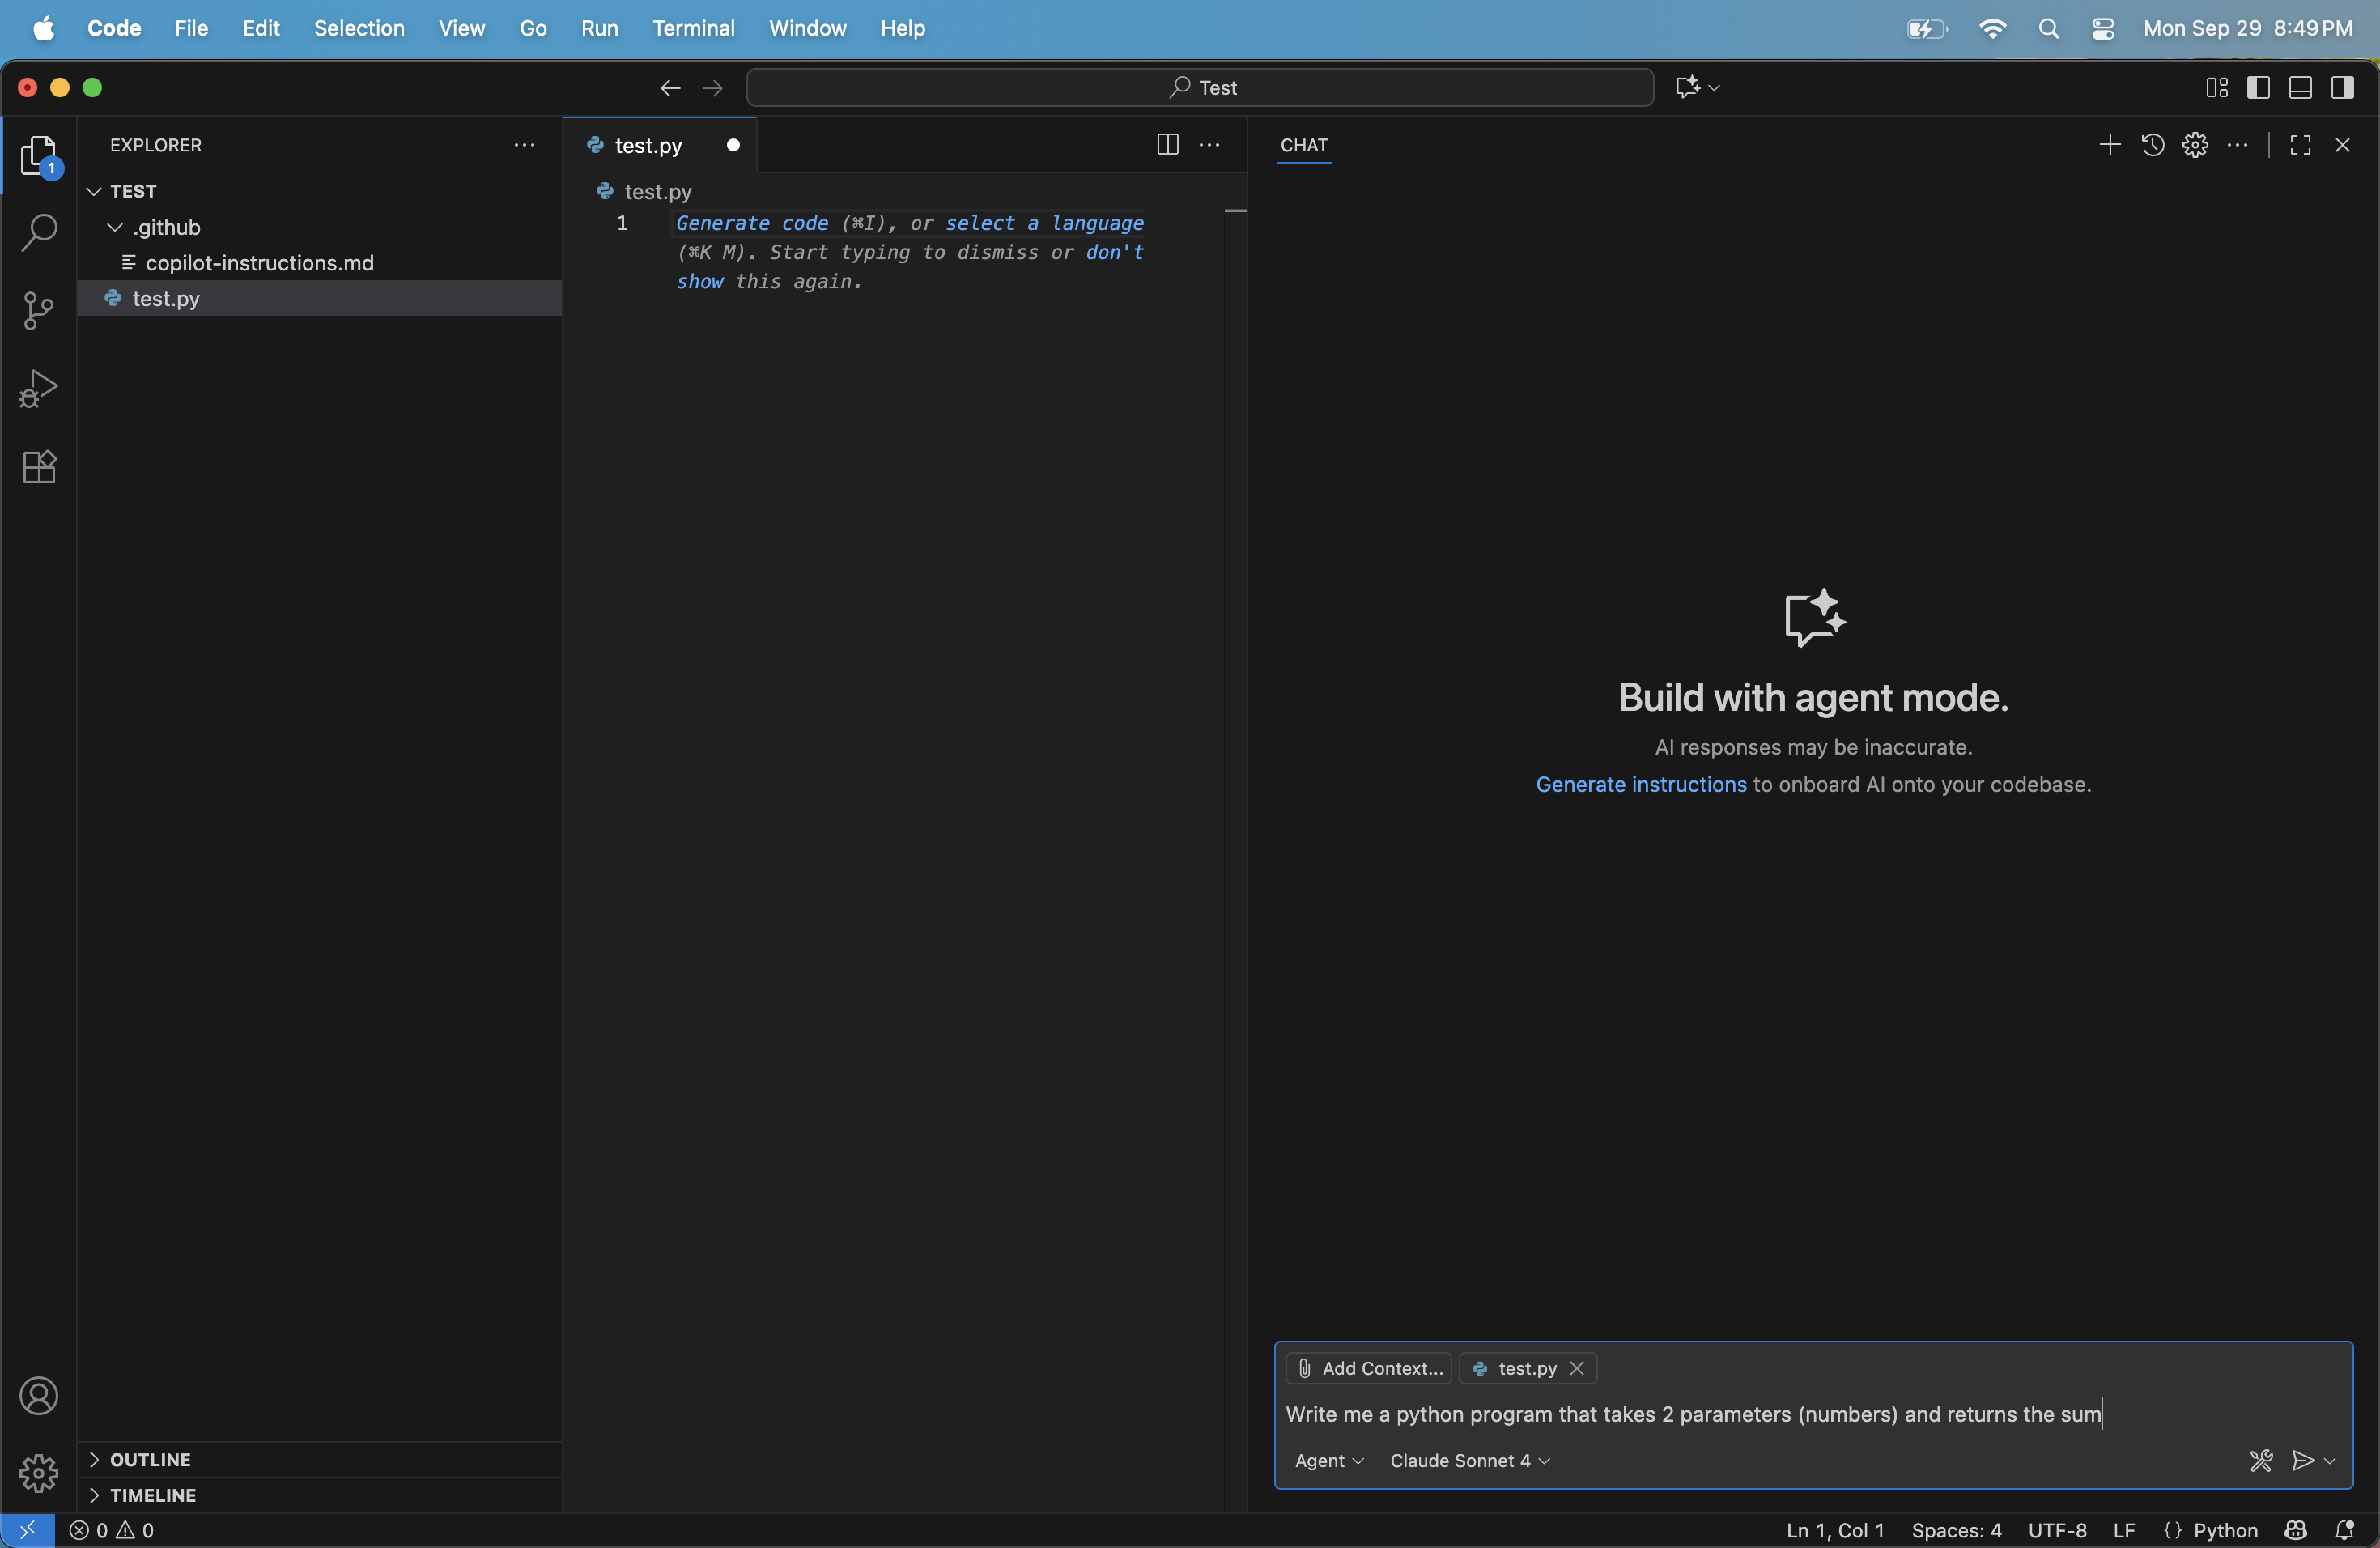Open the Agent mode dropdown
The width and height of the screenshot is (2380, 1548).
pos(1328,1460)
